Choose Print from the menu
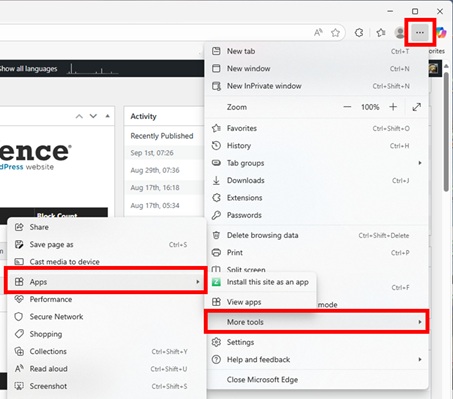Screen dimensions: 453x399 [x=316, y=252]
